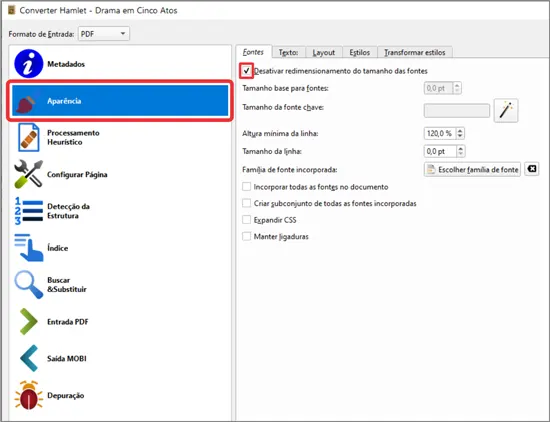
Task: Open the Índice section icon
Action: [28, 248]
